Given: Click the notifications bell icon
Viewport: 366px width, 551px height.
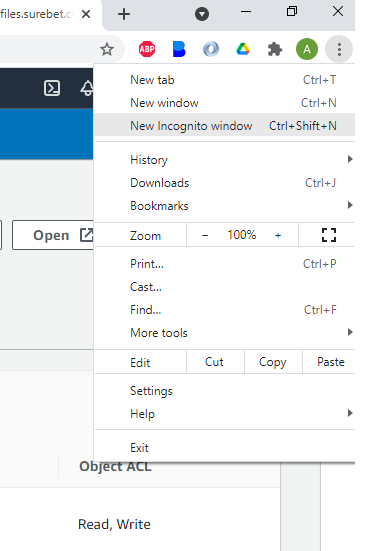Looking at the screenshot, I should pos(87,88).
